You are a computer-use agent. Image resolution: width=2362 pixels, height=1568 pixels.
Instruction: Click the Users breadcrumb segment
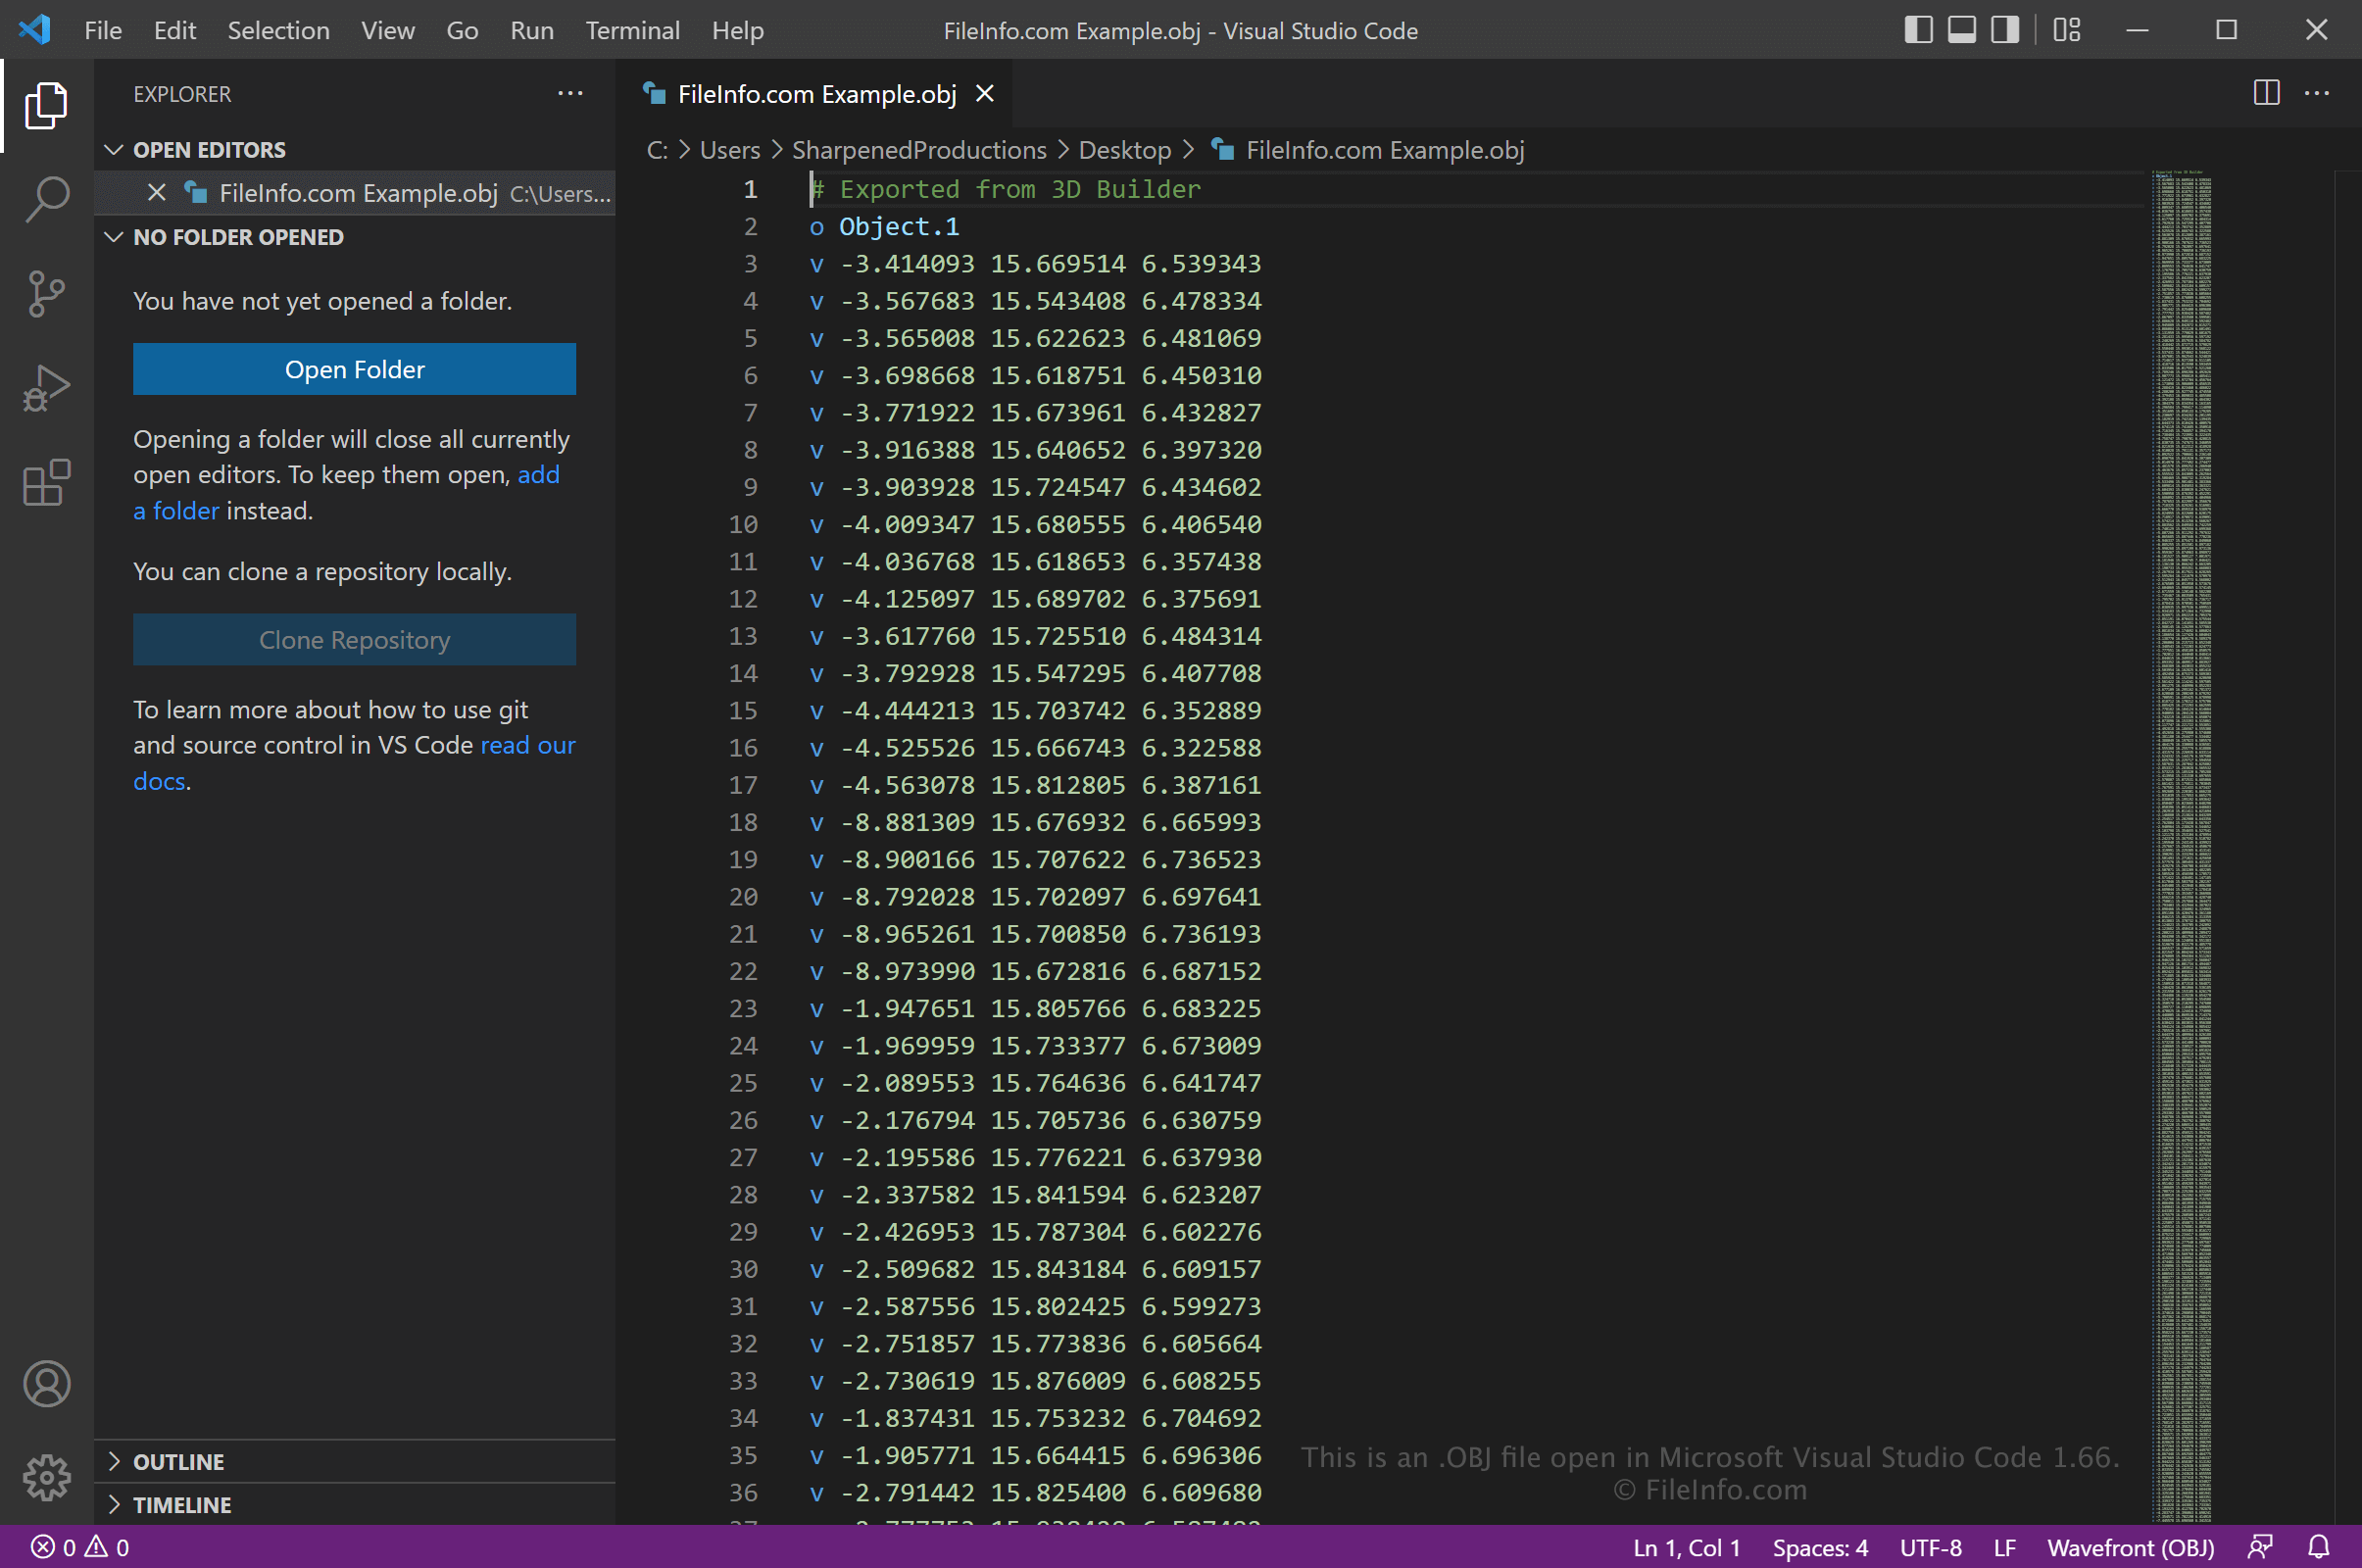pos(730,150)
